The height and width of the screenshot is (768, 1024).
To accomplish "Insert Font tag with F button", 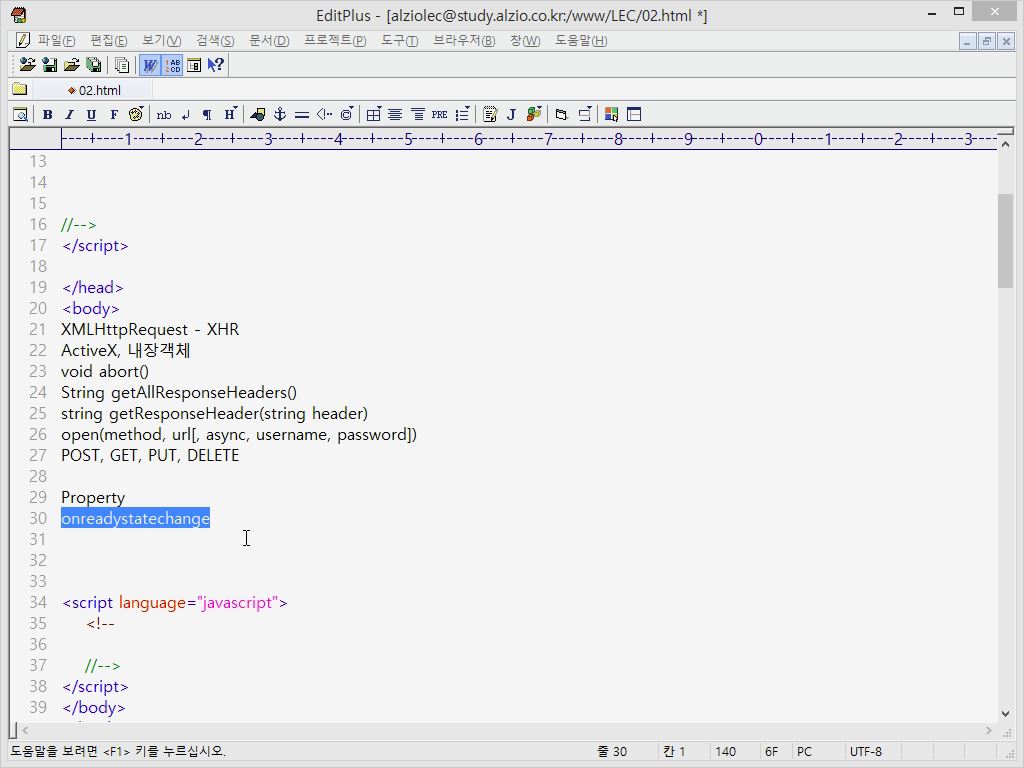I will point(114,114).
